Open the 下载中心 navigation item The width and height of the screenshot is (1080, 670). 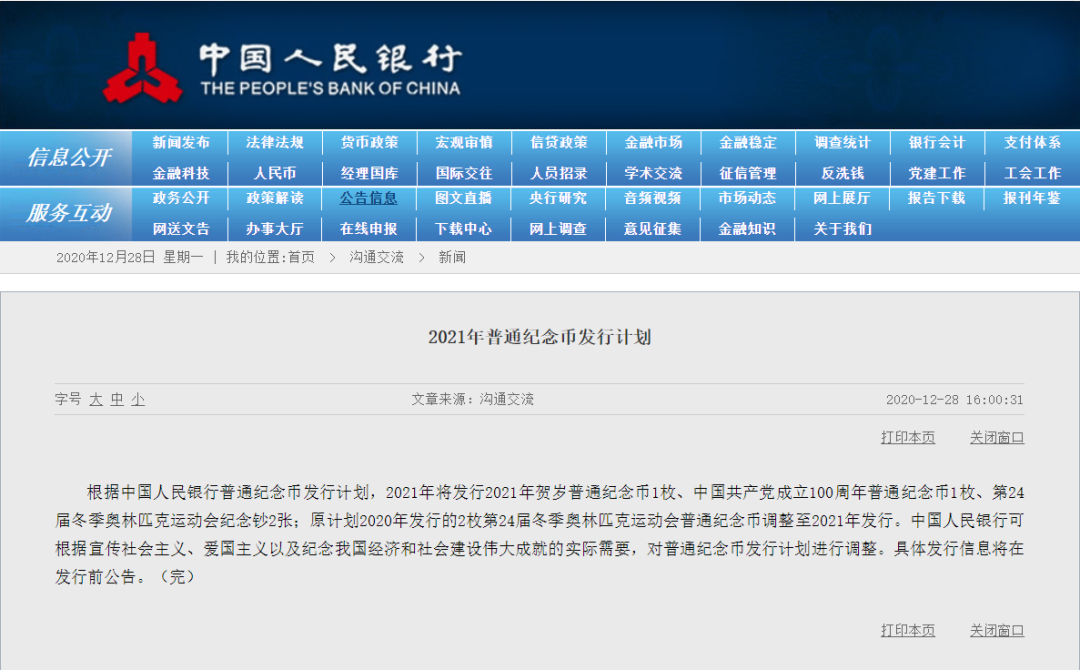click(x=462, y=228)
